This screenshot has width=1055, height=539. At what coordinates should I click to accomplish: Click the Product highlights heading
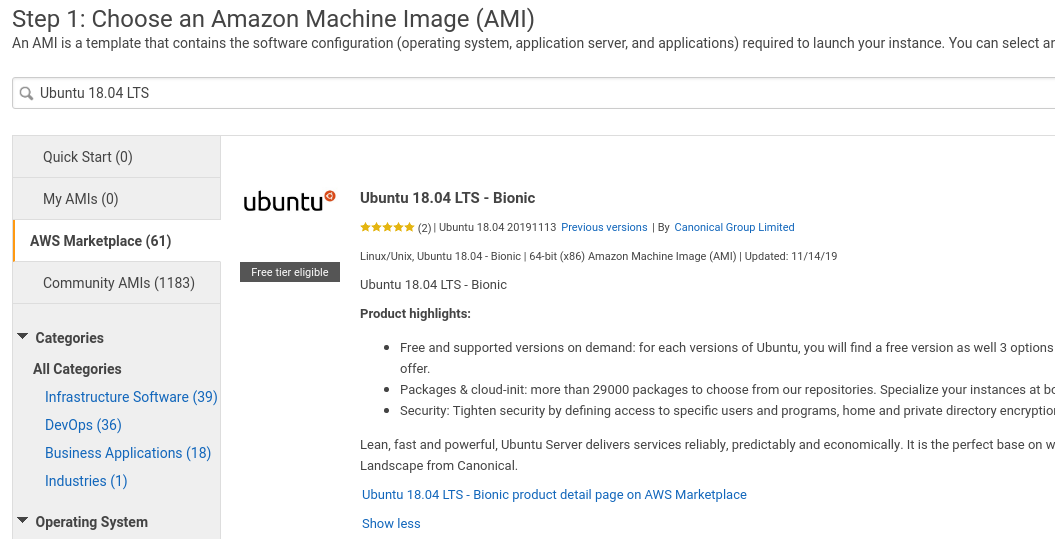coord(415,314)
